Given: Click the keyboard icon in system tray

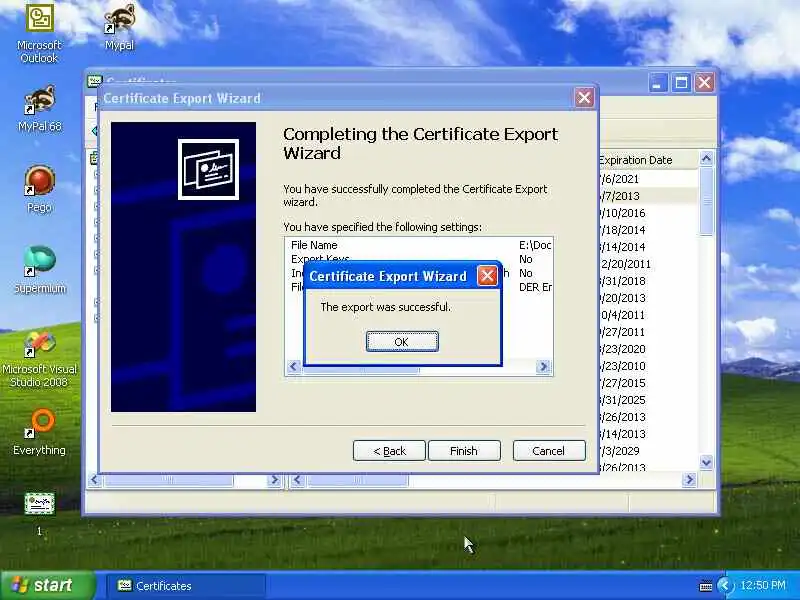Looking at the screenshot, I should (x=706, y=586).
